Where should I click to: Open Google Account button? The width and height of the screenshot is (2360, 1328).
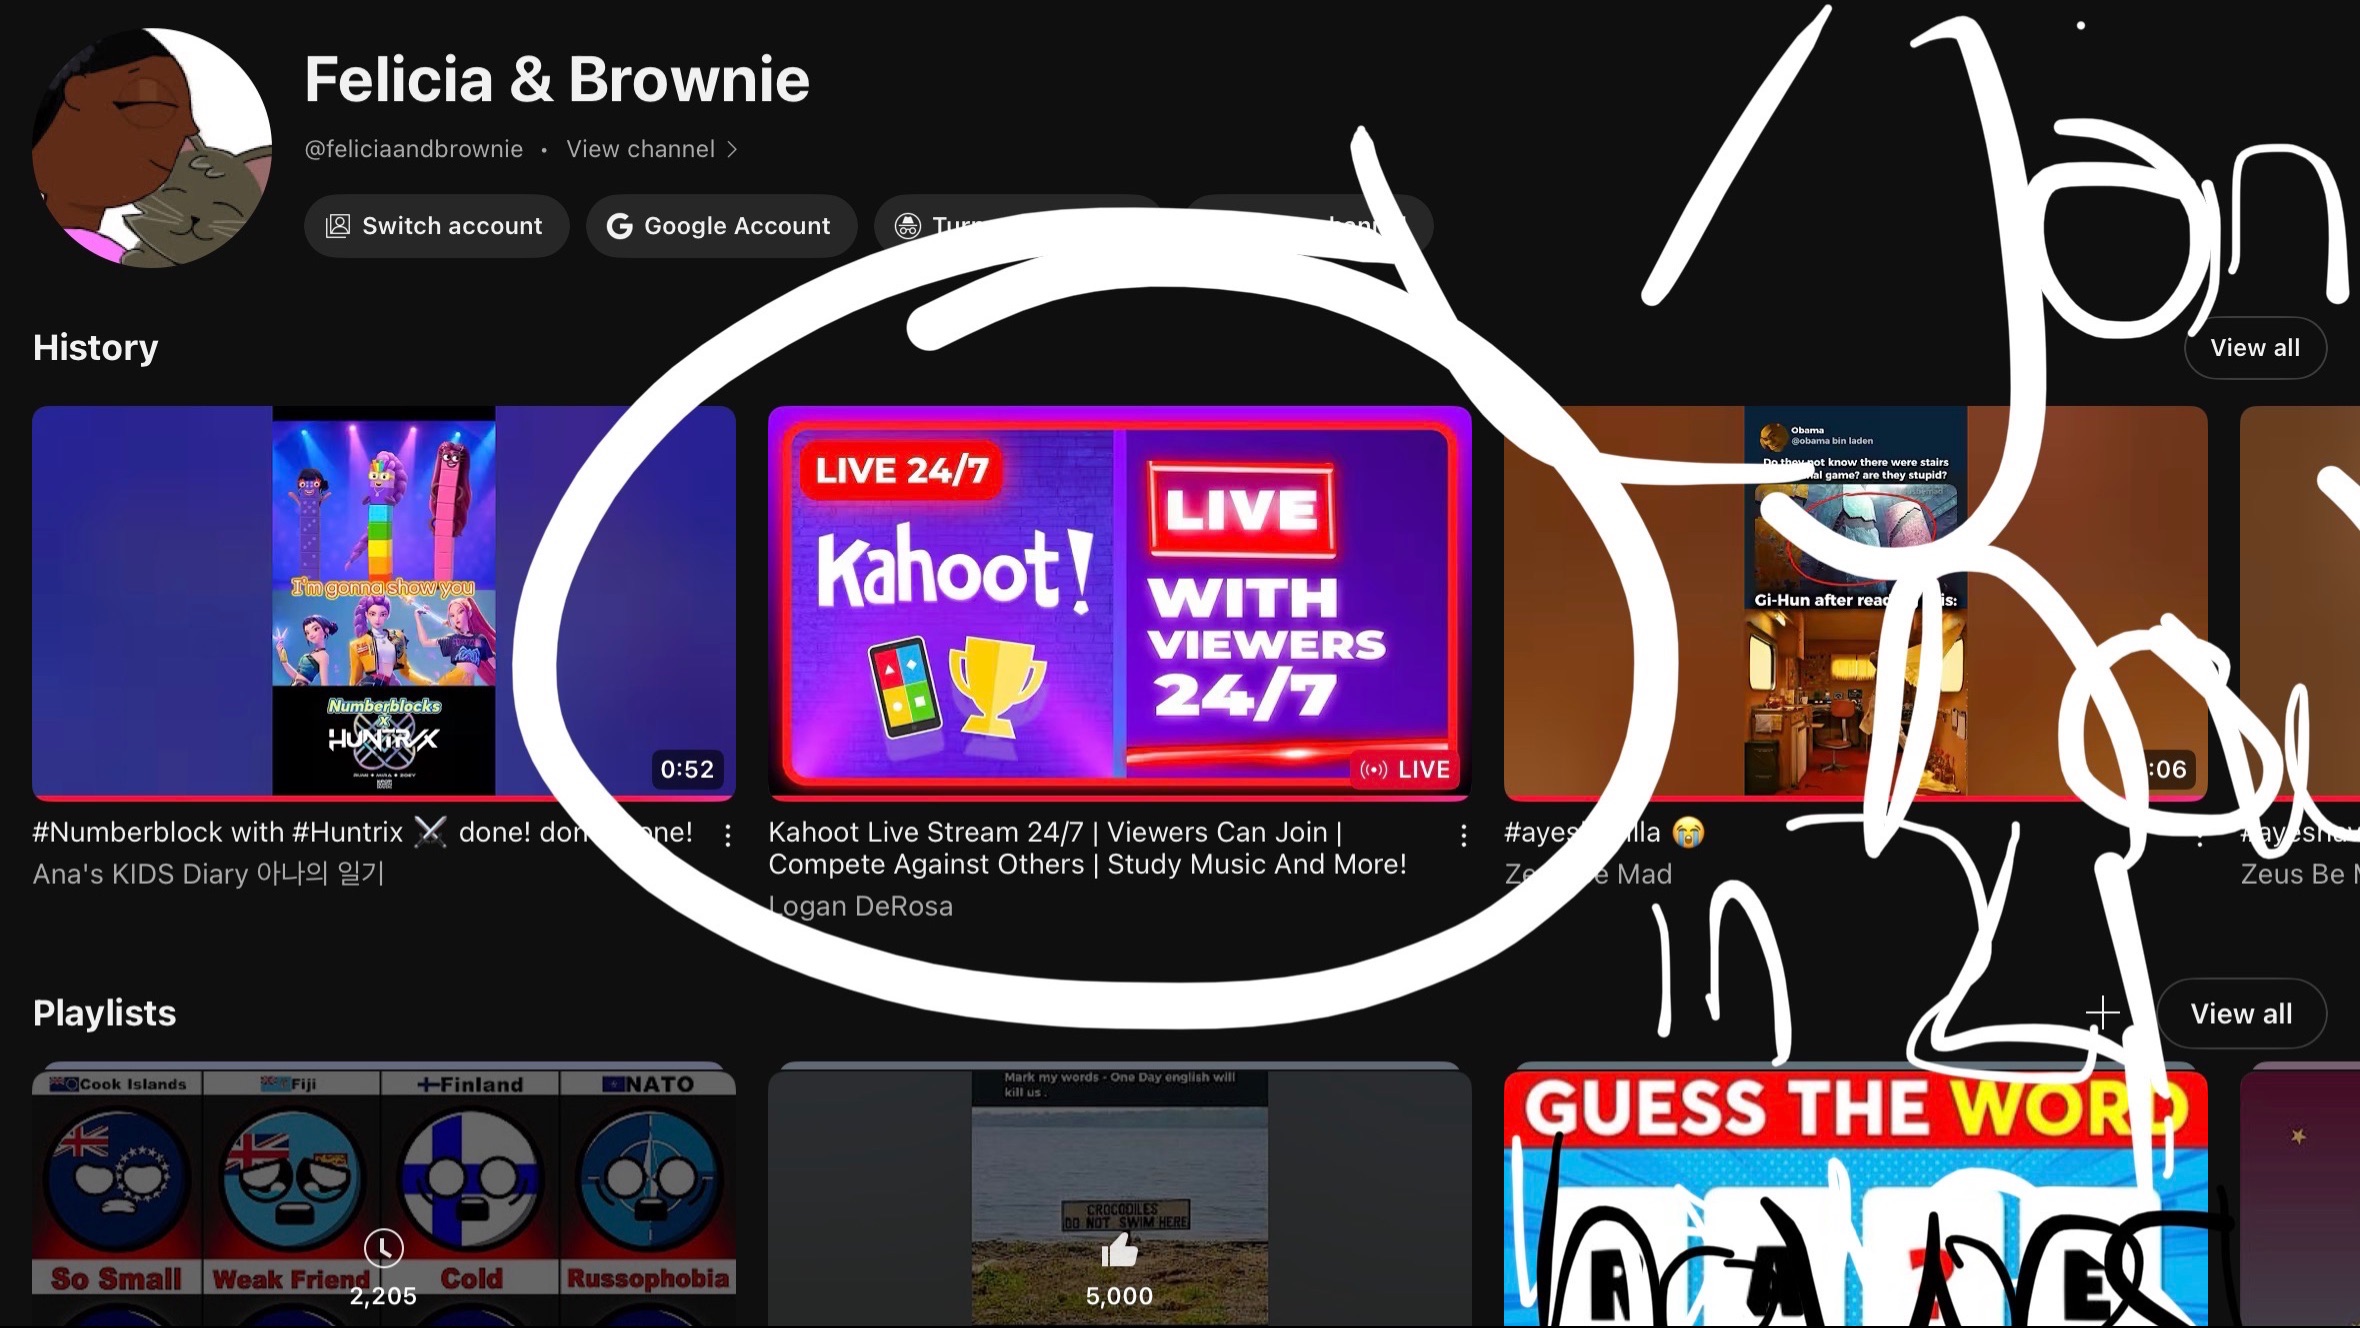[720, 226]
